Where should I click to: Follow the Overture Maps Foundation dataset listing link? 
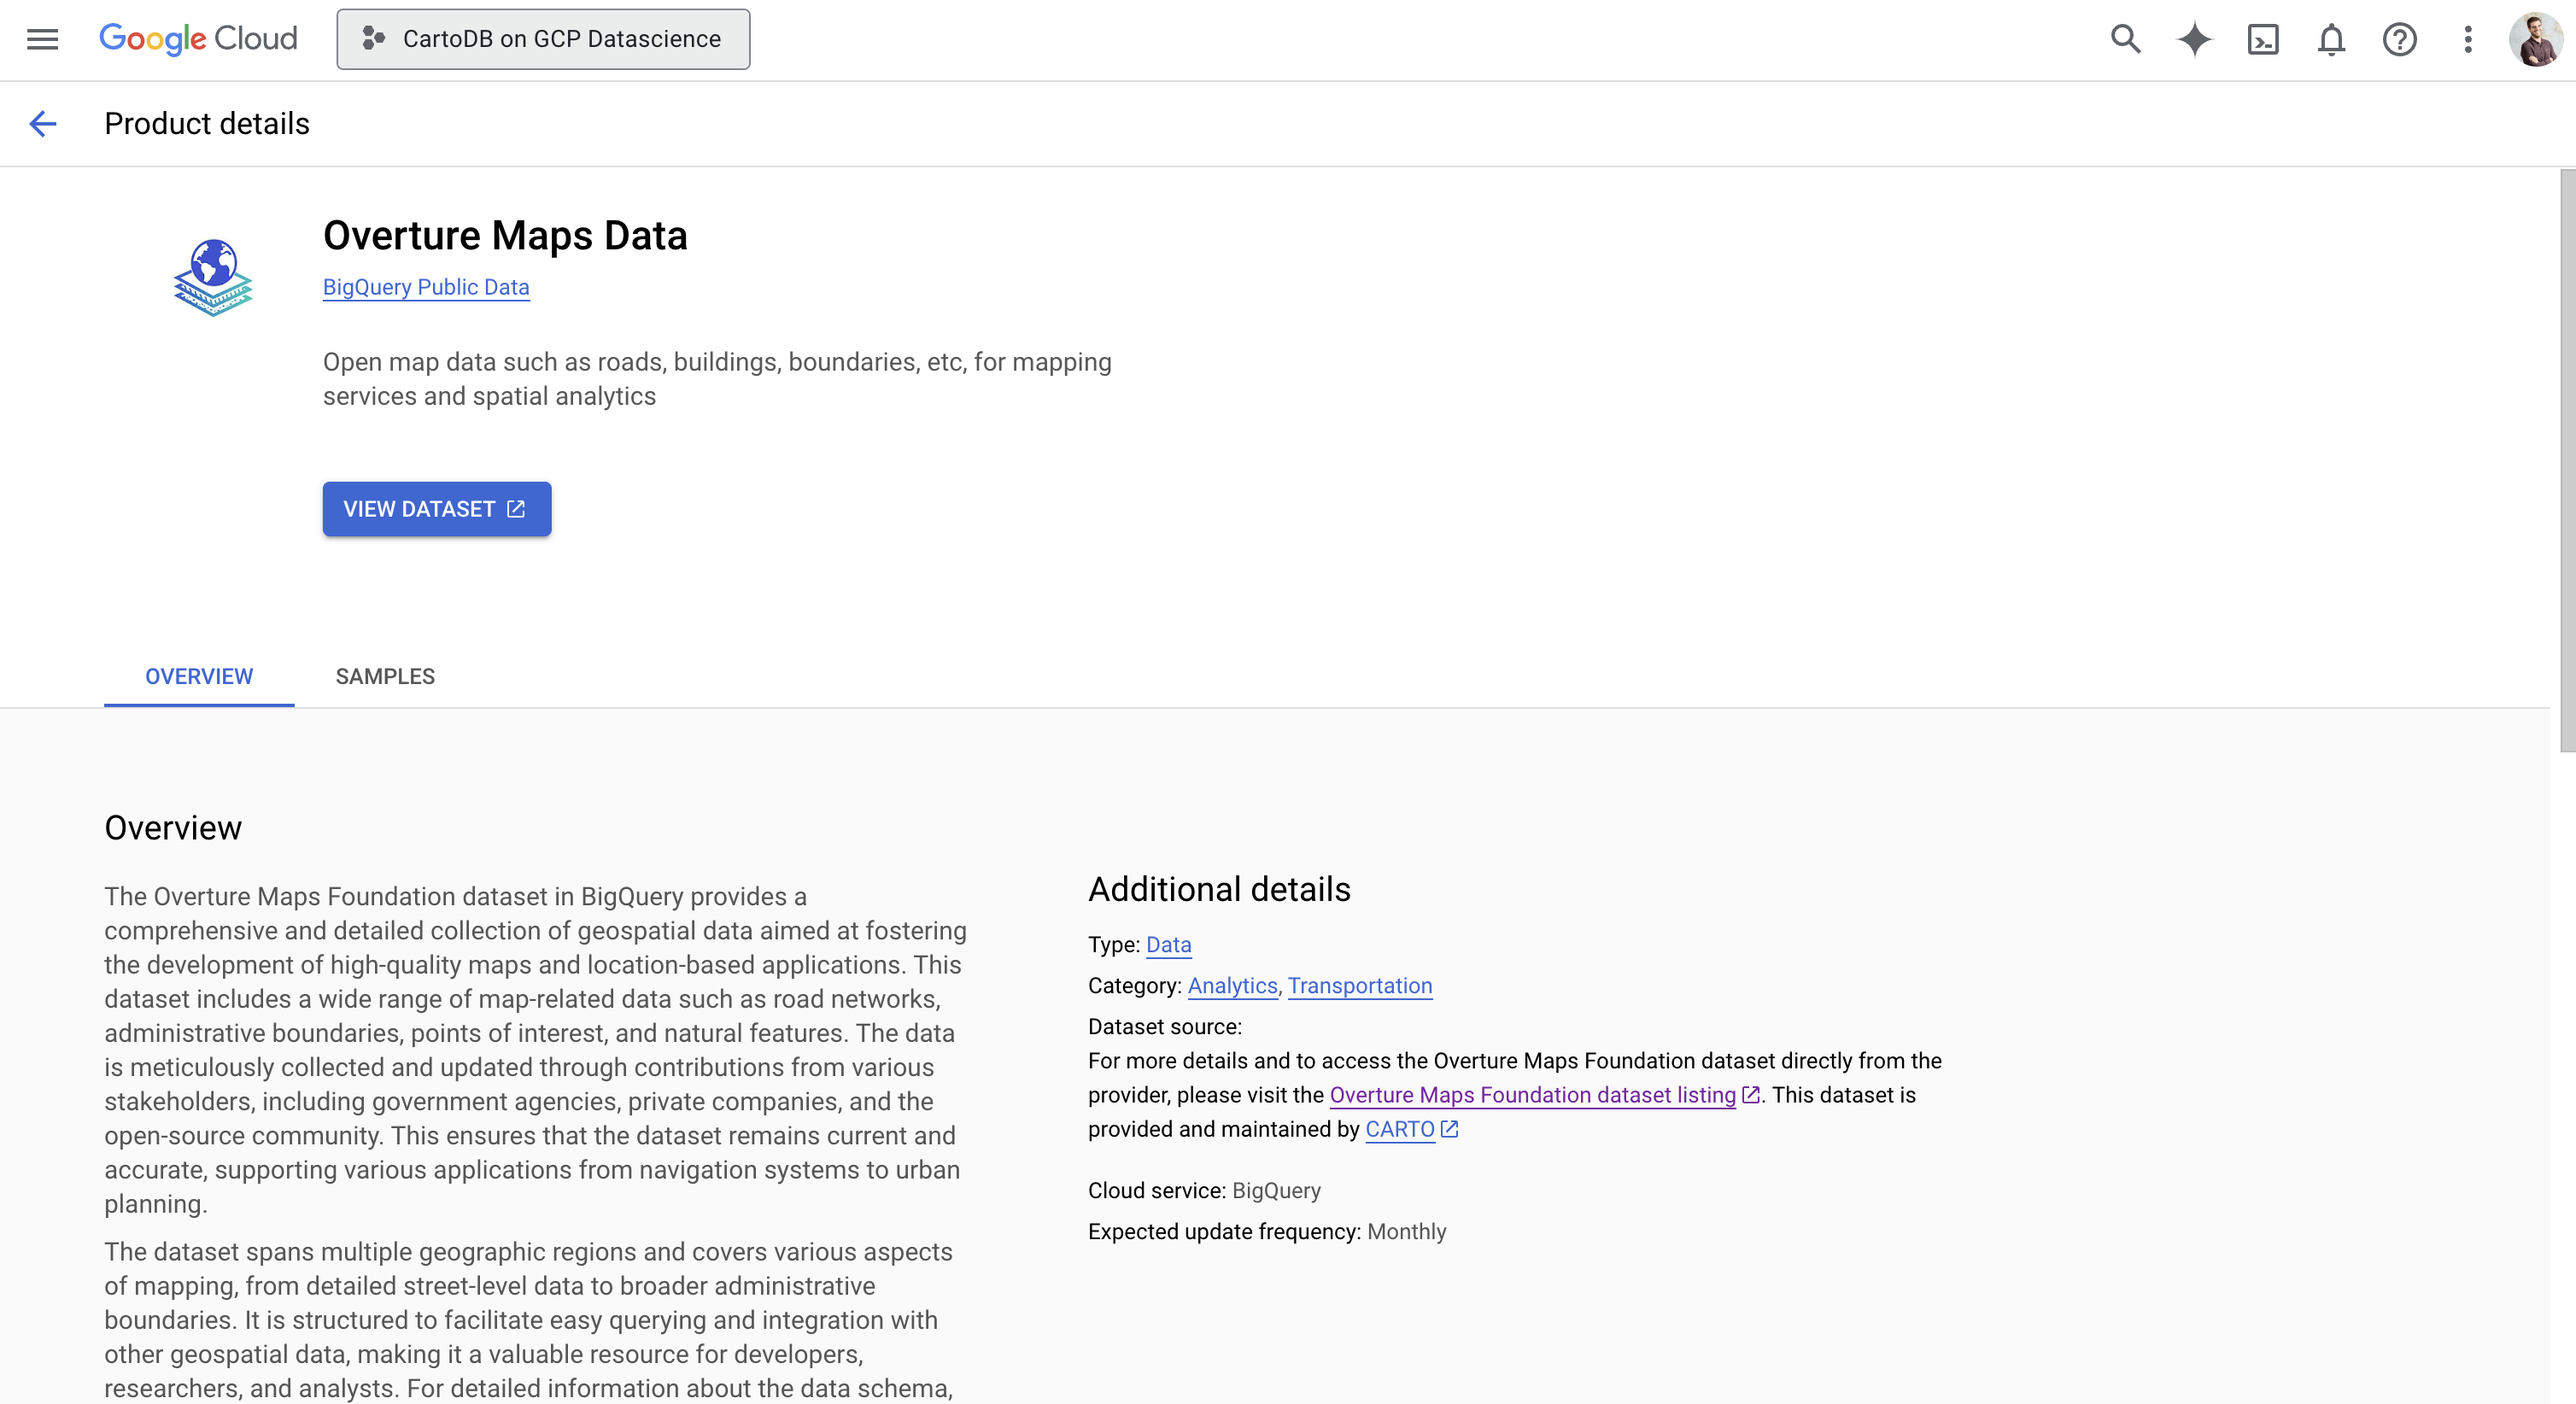pyautogui.click(x=1533, y=1095)
